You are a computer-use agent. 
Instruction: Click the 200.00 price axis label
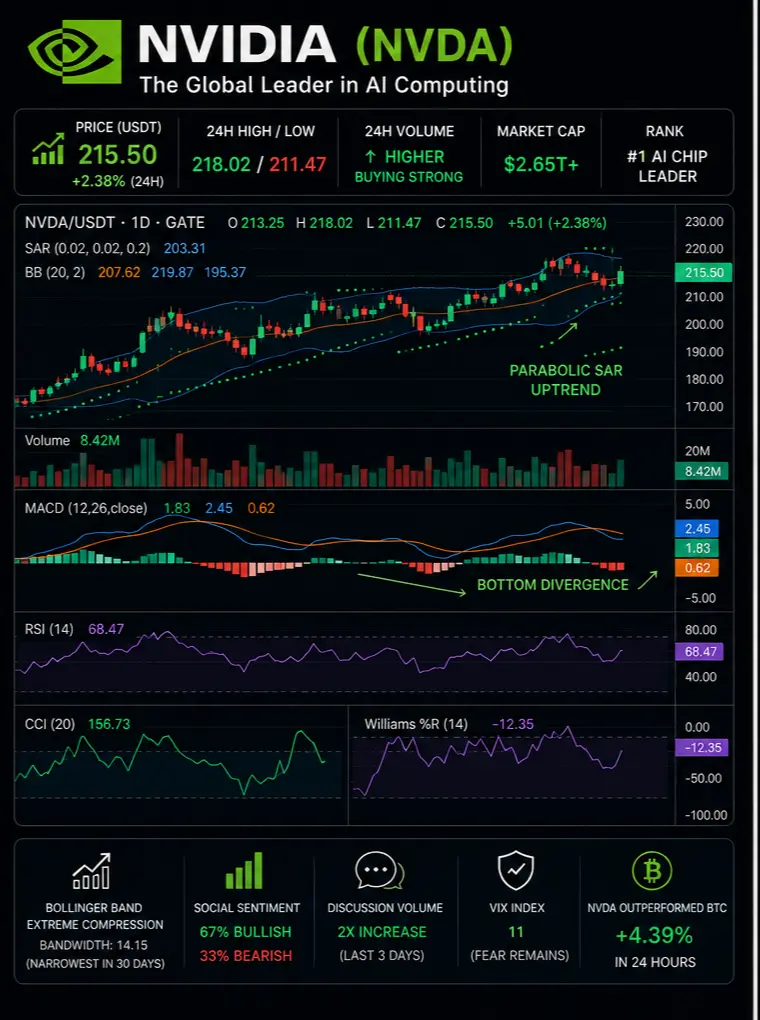pos(704,325)
